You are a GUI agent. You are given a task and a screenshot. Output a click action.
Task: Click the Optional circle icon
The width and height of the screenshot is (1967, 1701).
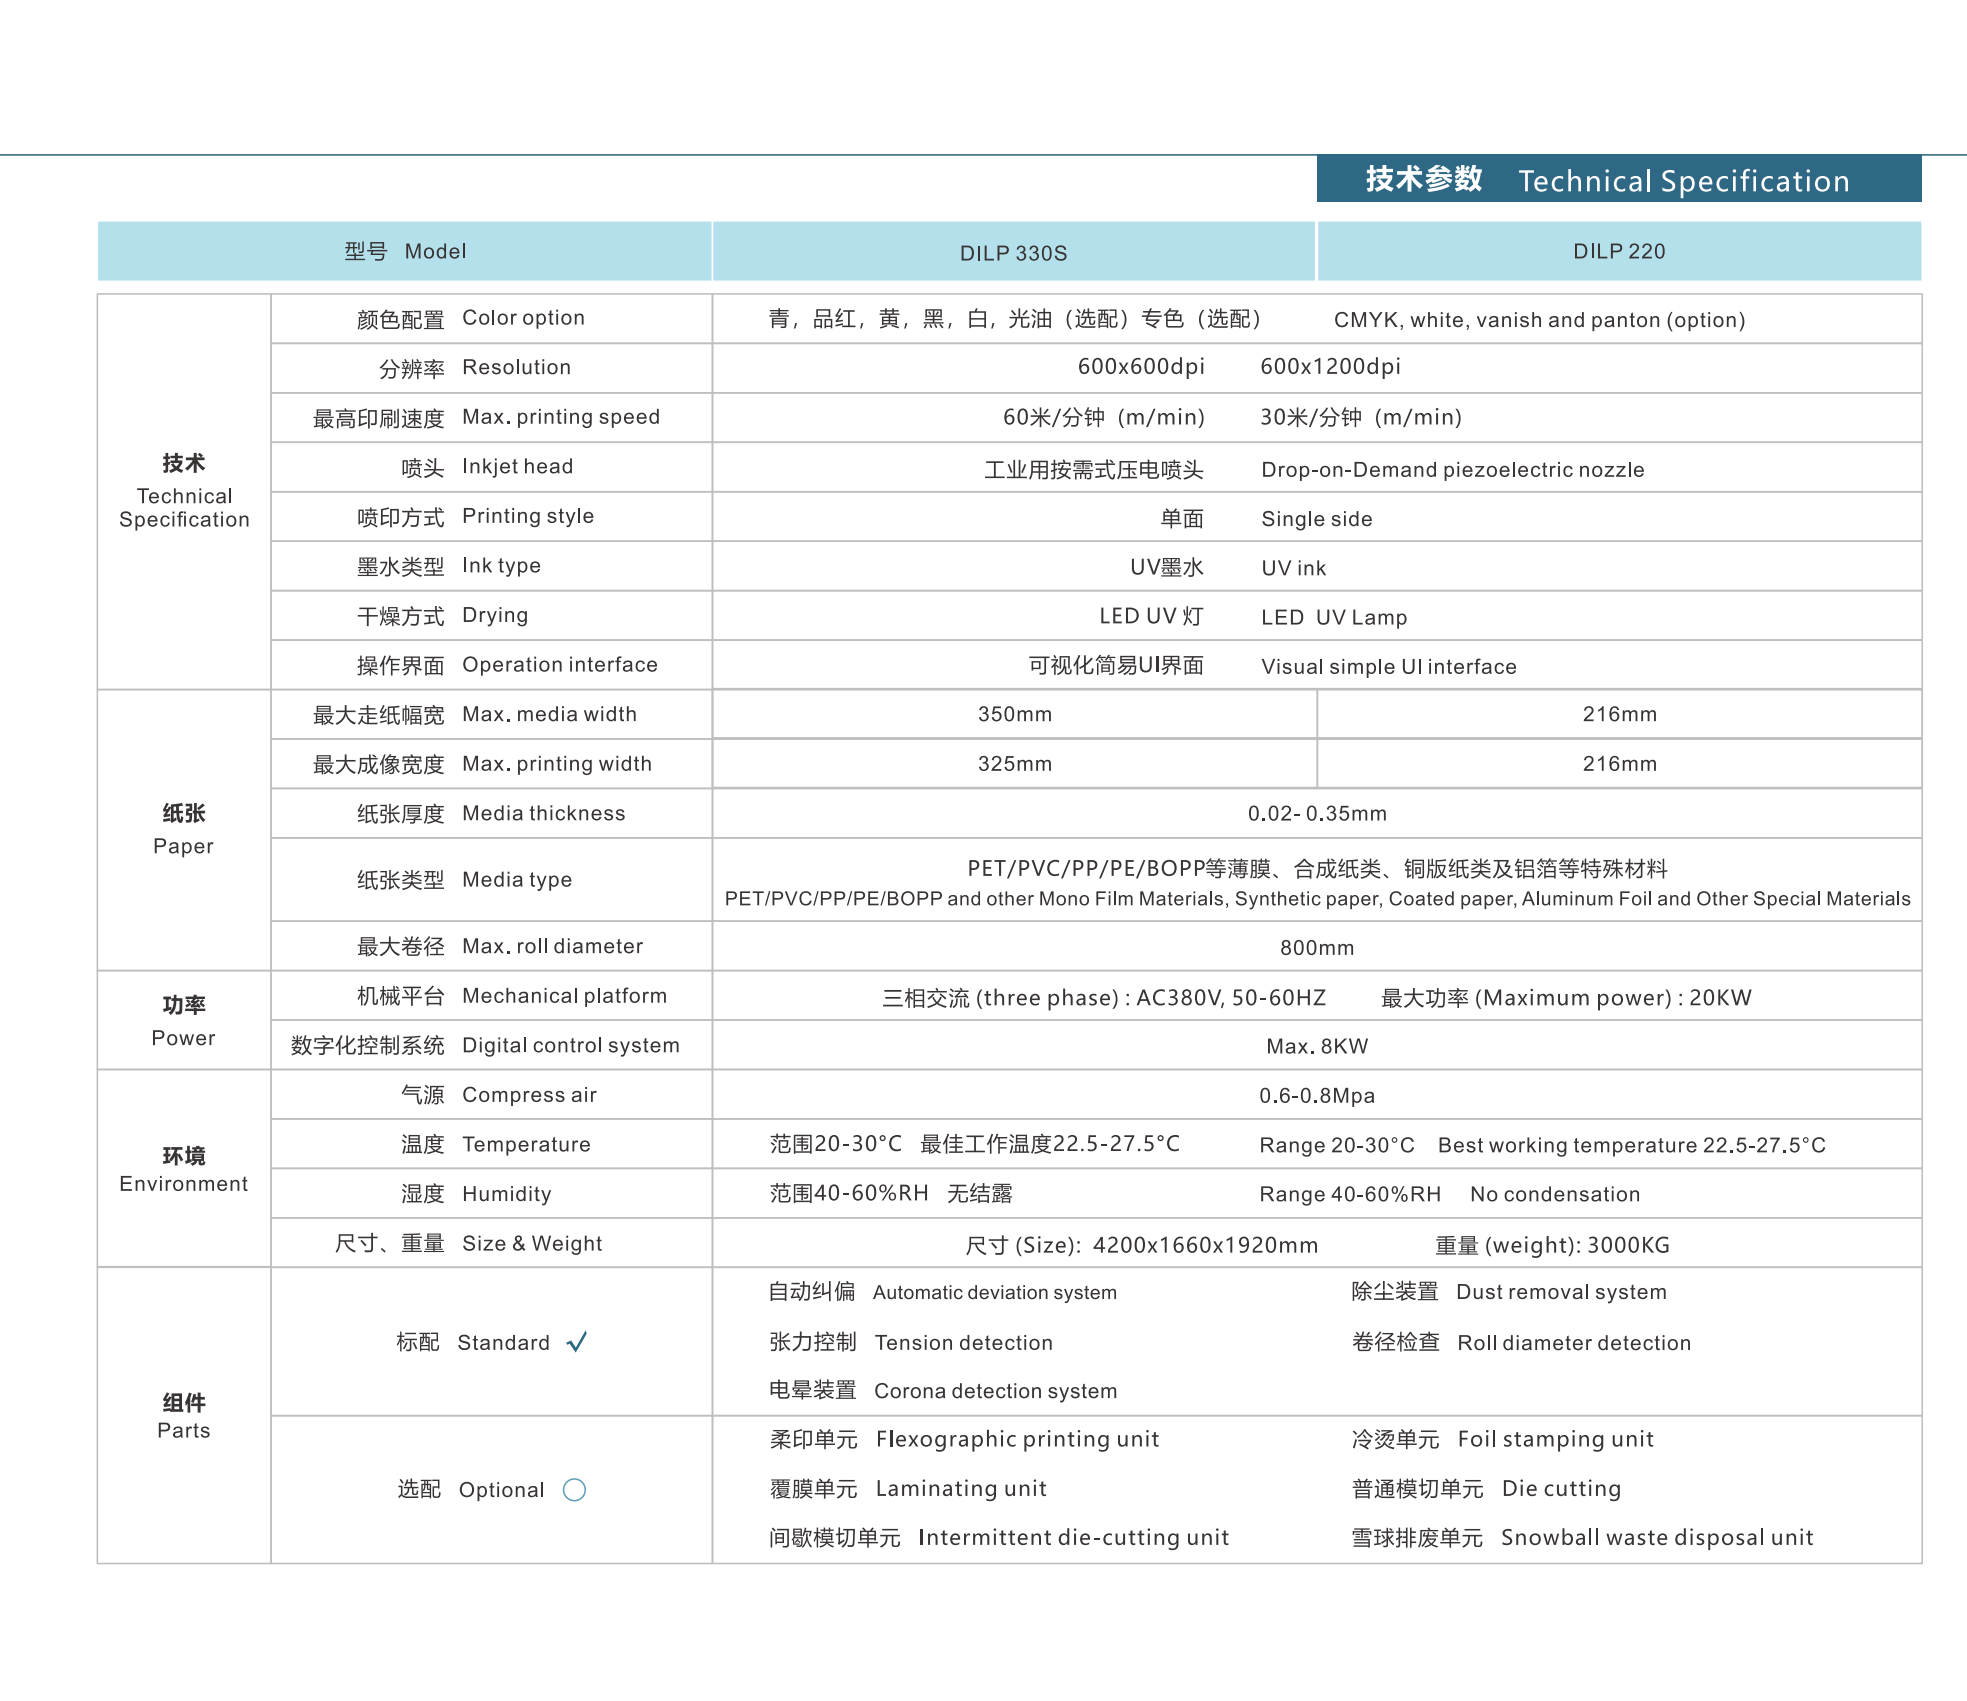click(x=574, y=1490)
